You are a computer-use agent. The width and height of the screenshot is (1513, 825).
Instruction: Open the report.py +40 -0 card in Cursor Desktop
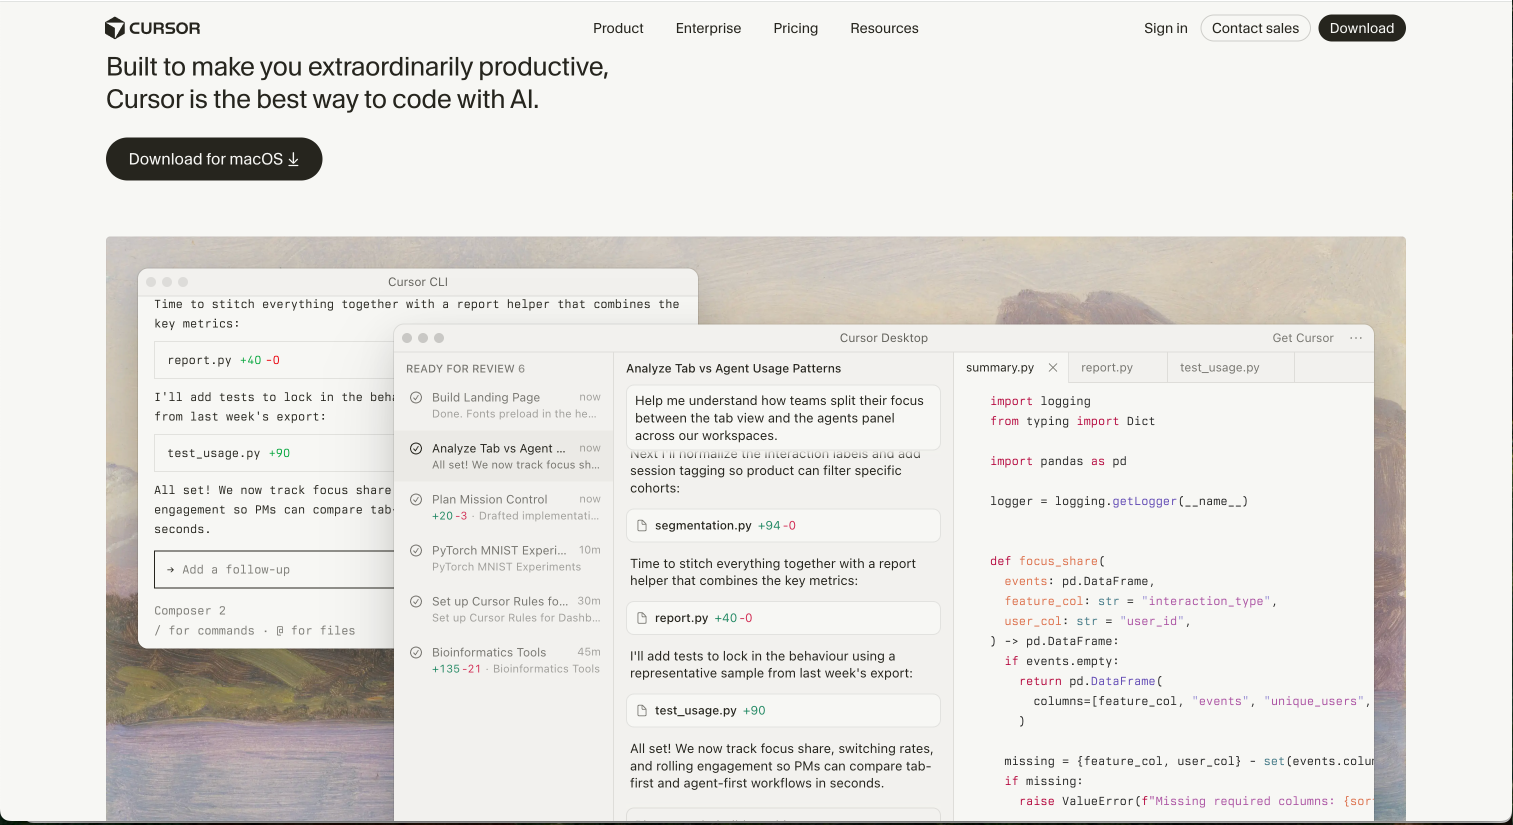(783, 618)
